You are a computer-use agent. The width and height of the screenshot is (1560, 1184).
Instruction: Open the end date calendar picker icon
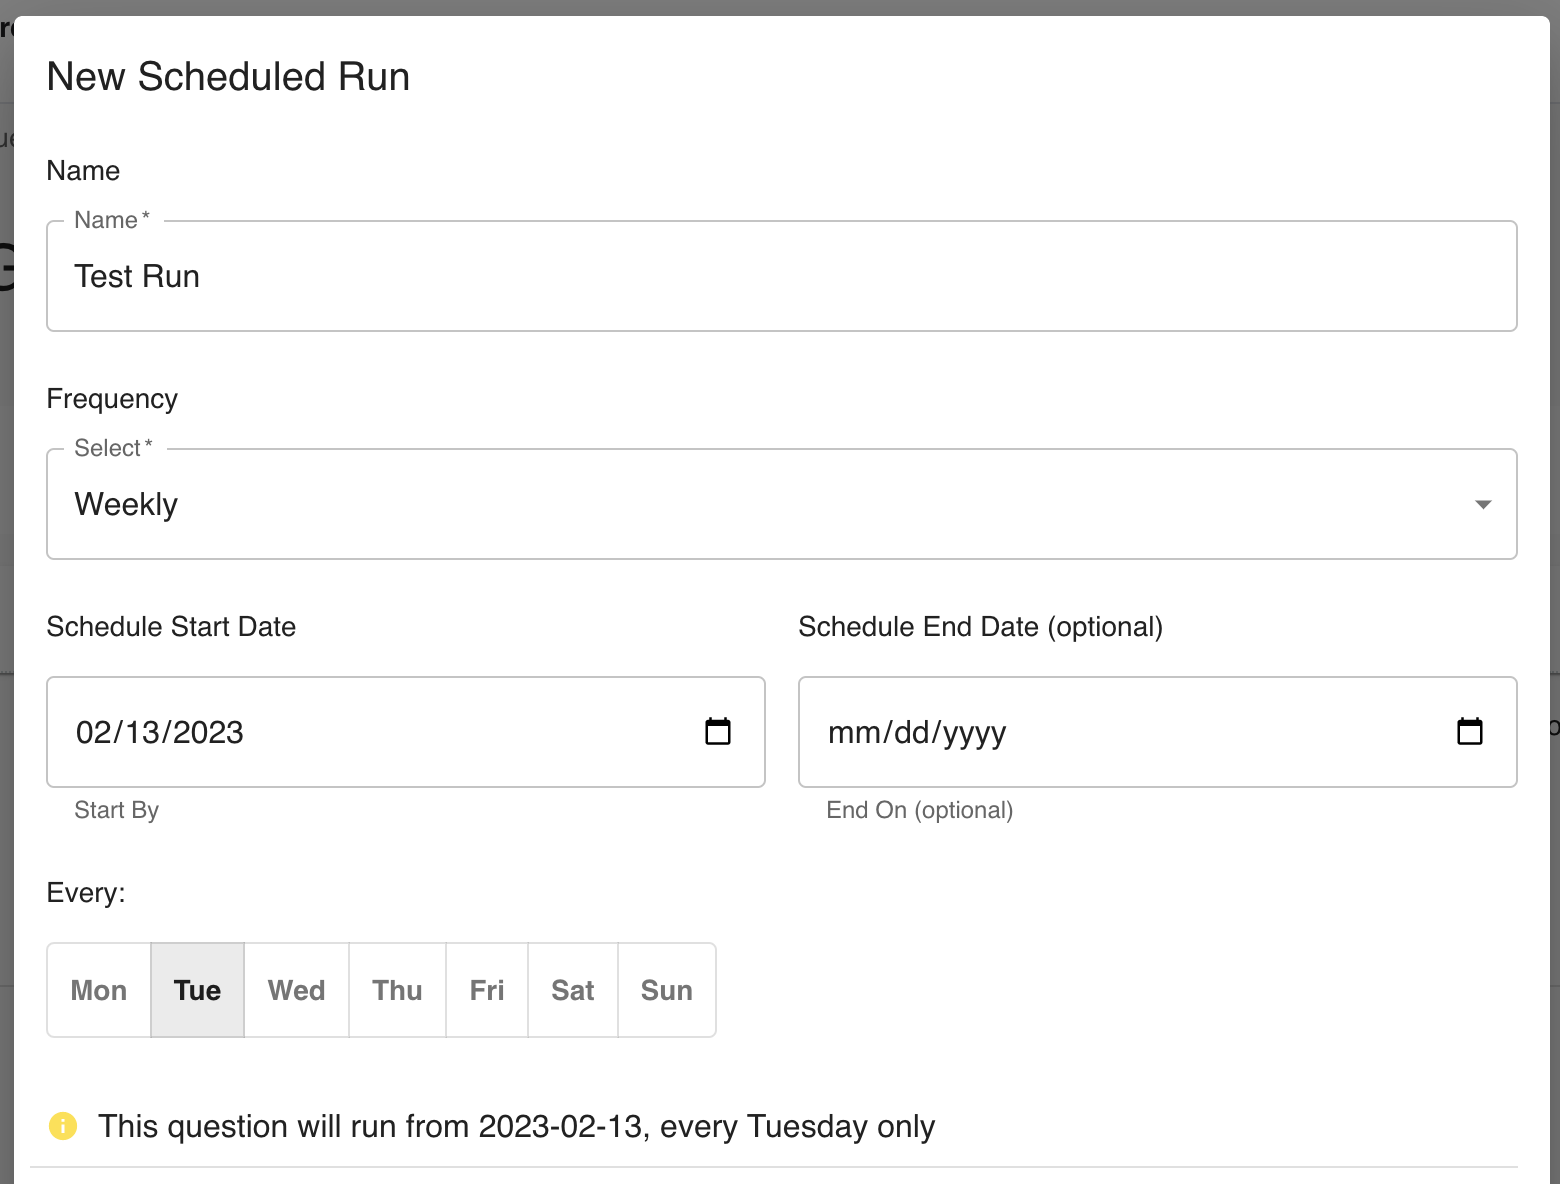pos(1469,732)
